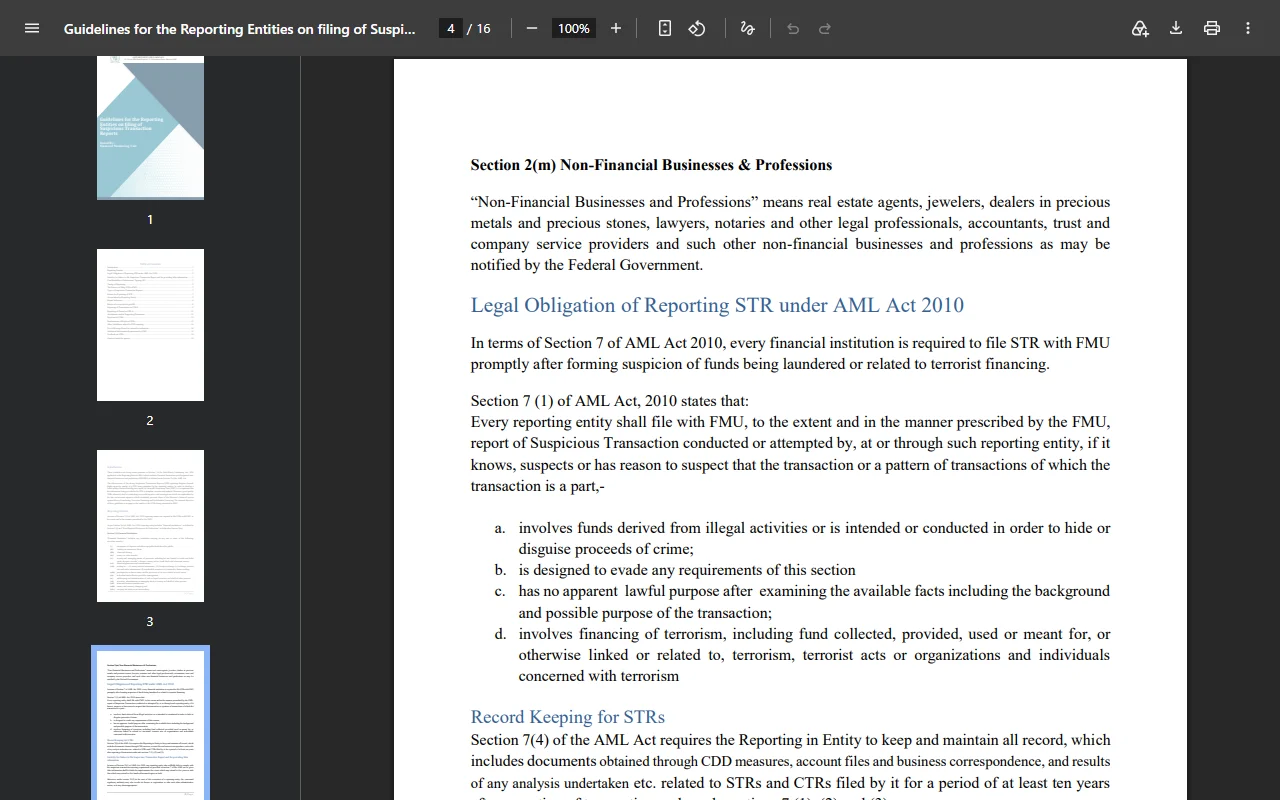Screen dimensions: 1280x800
Task: Click the "Record Keeping for STRs" heading
Action: coord(568,717)
